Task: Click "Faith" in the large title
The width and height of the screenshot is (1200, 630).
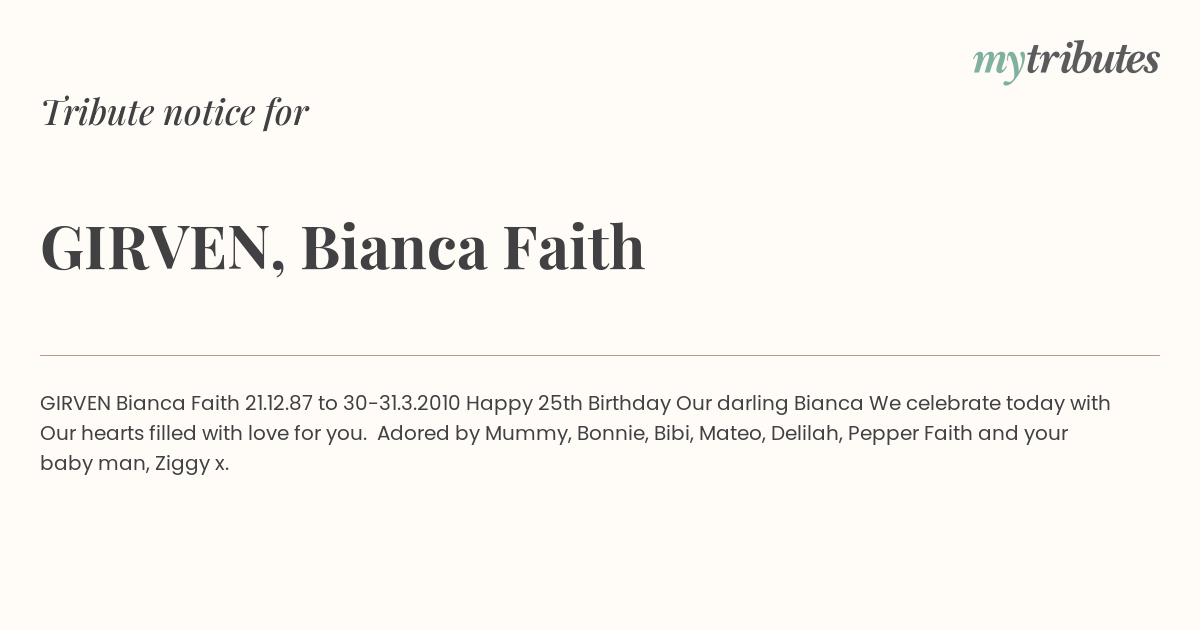Action: pos(573,247)
